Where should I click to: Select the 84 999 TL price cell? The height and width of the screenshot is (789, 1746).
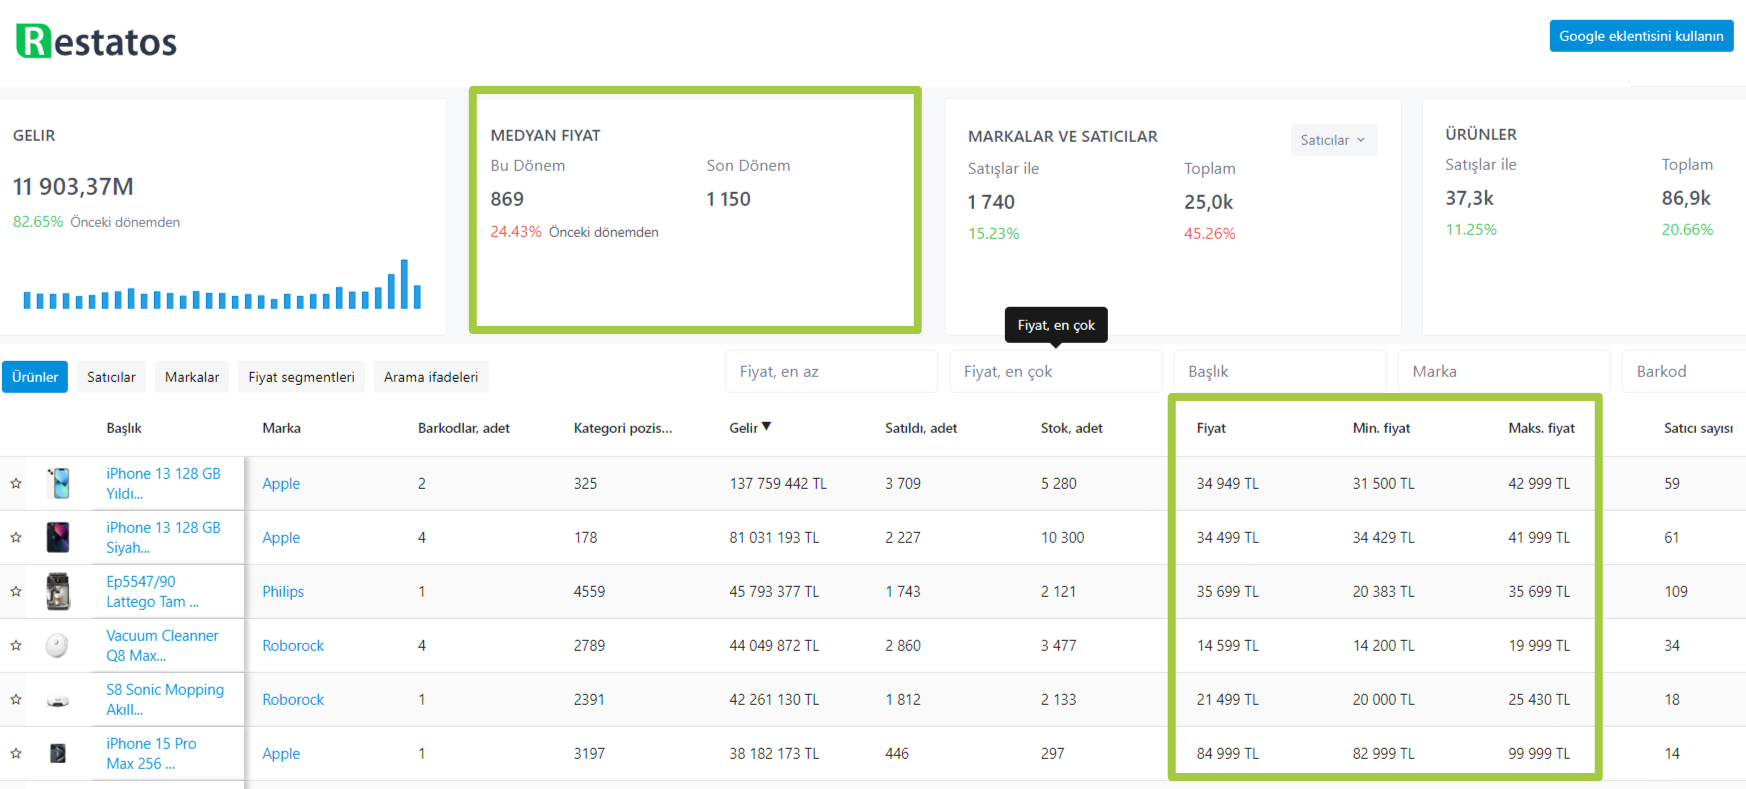[x=1228, y=753]
